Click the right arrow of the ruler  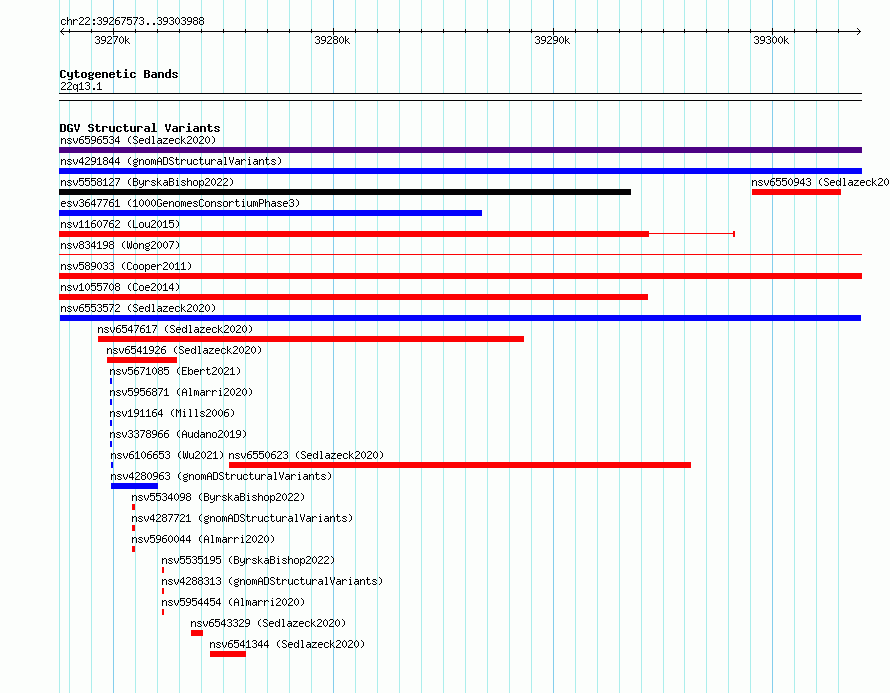pyautogui.click(x=859, y=31)
